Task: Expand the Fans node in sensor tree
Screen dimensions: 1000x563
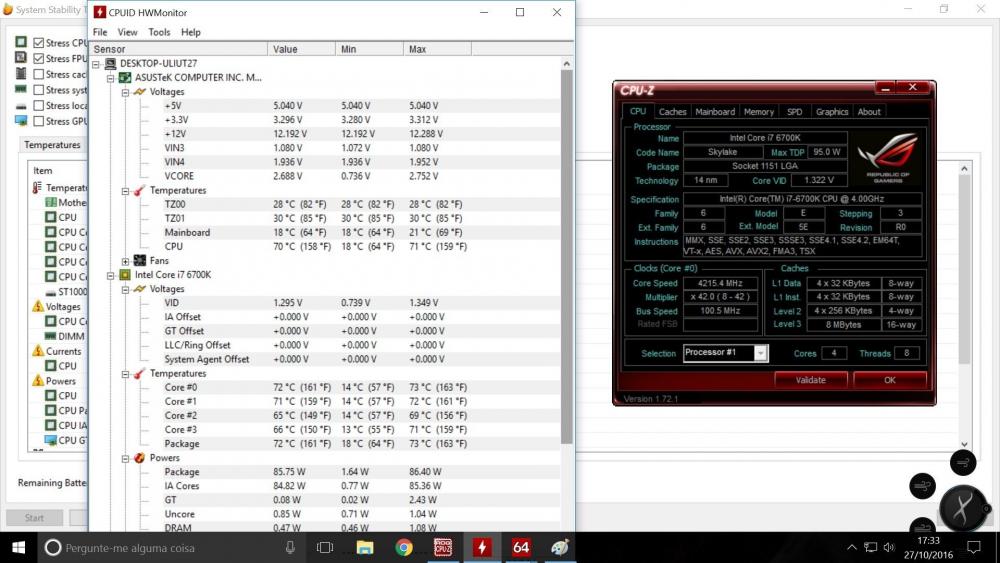Action: (125, 261)
